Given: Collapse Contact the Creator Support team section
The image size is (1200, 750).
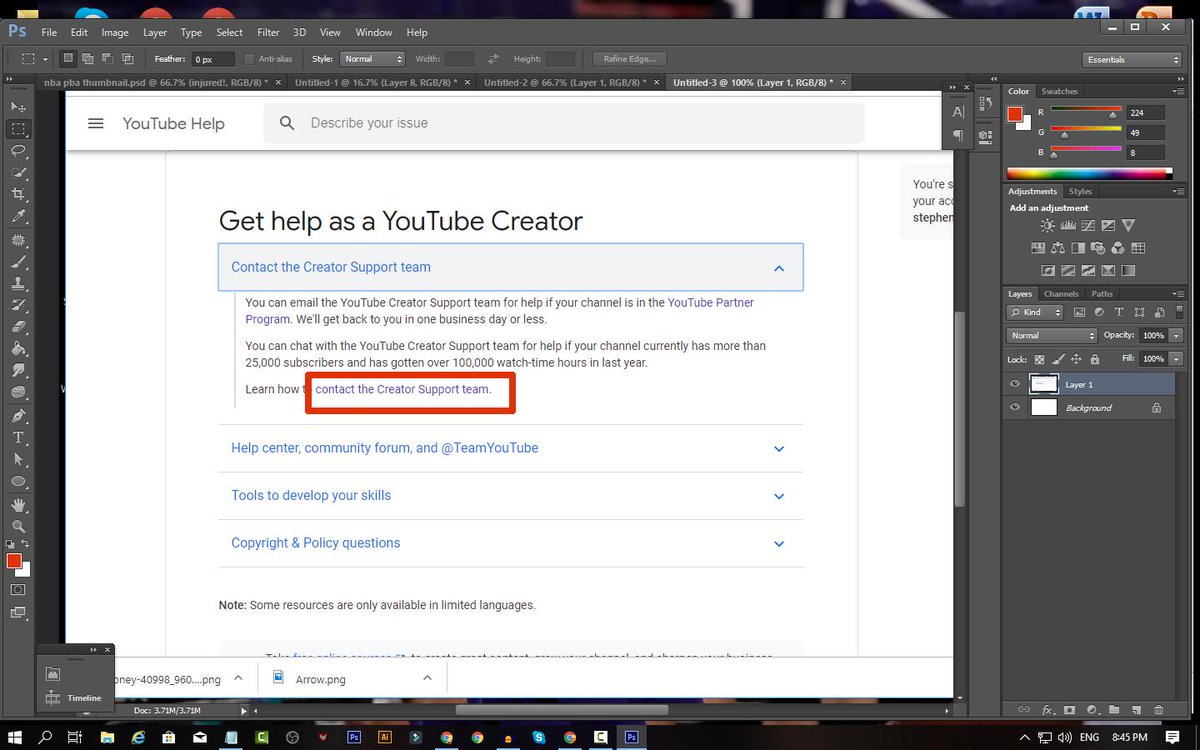Looking at the screenshot, I should (x=510, y=267).
